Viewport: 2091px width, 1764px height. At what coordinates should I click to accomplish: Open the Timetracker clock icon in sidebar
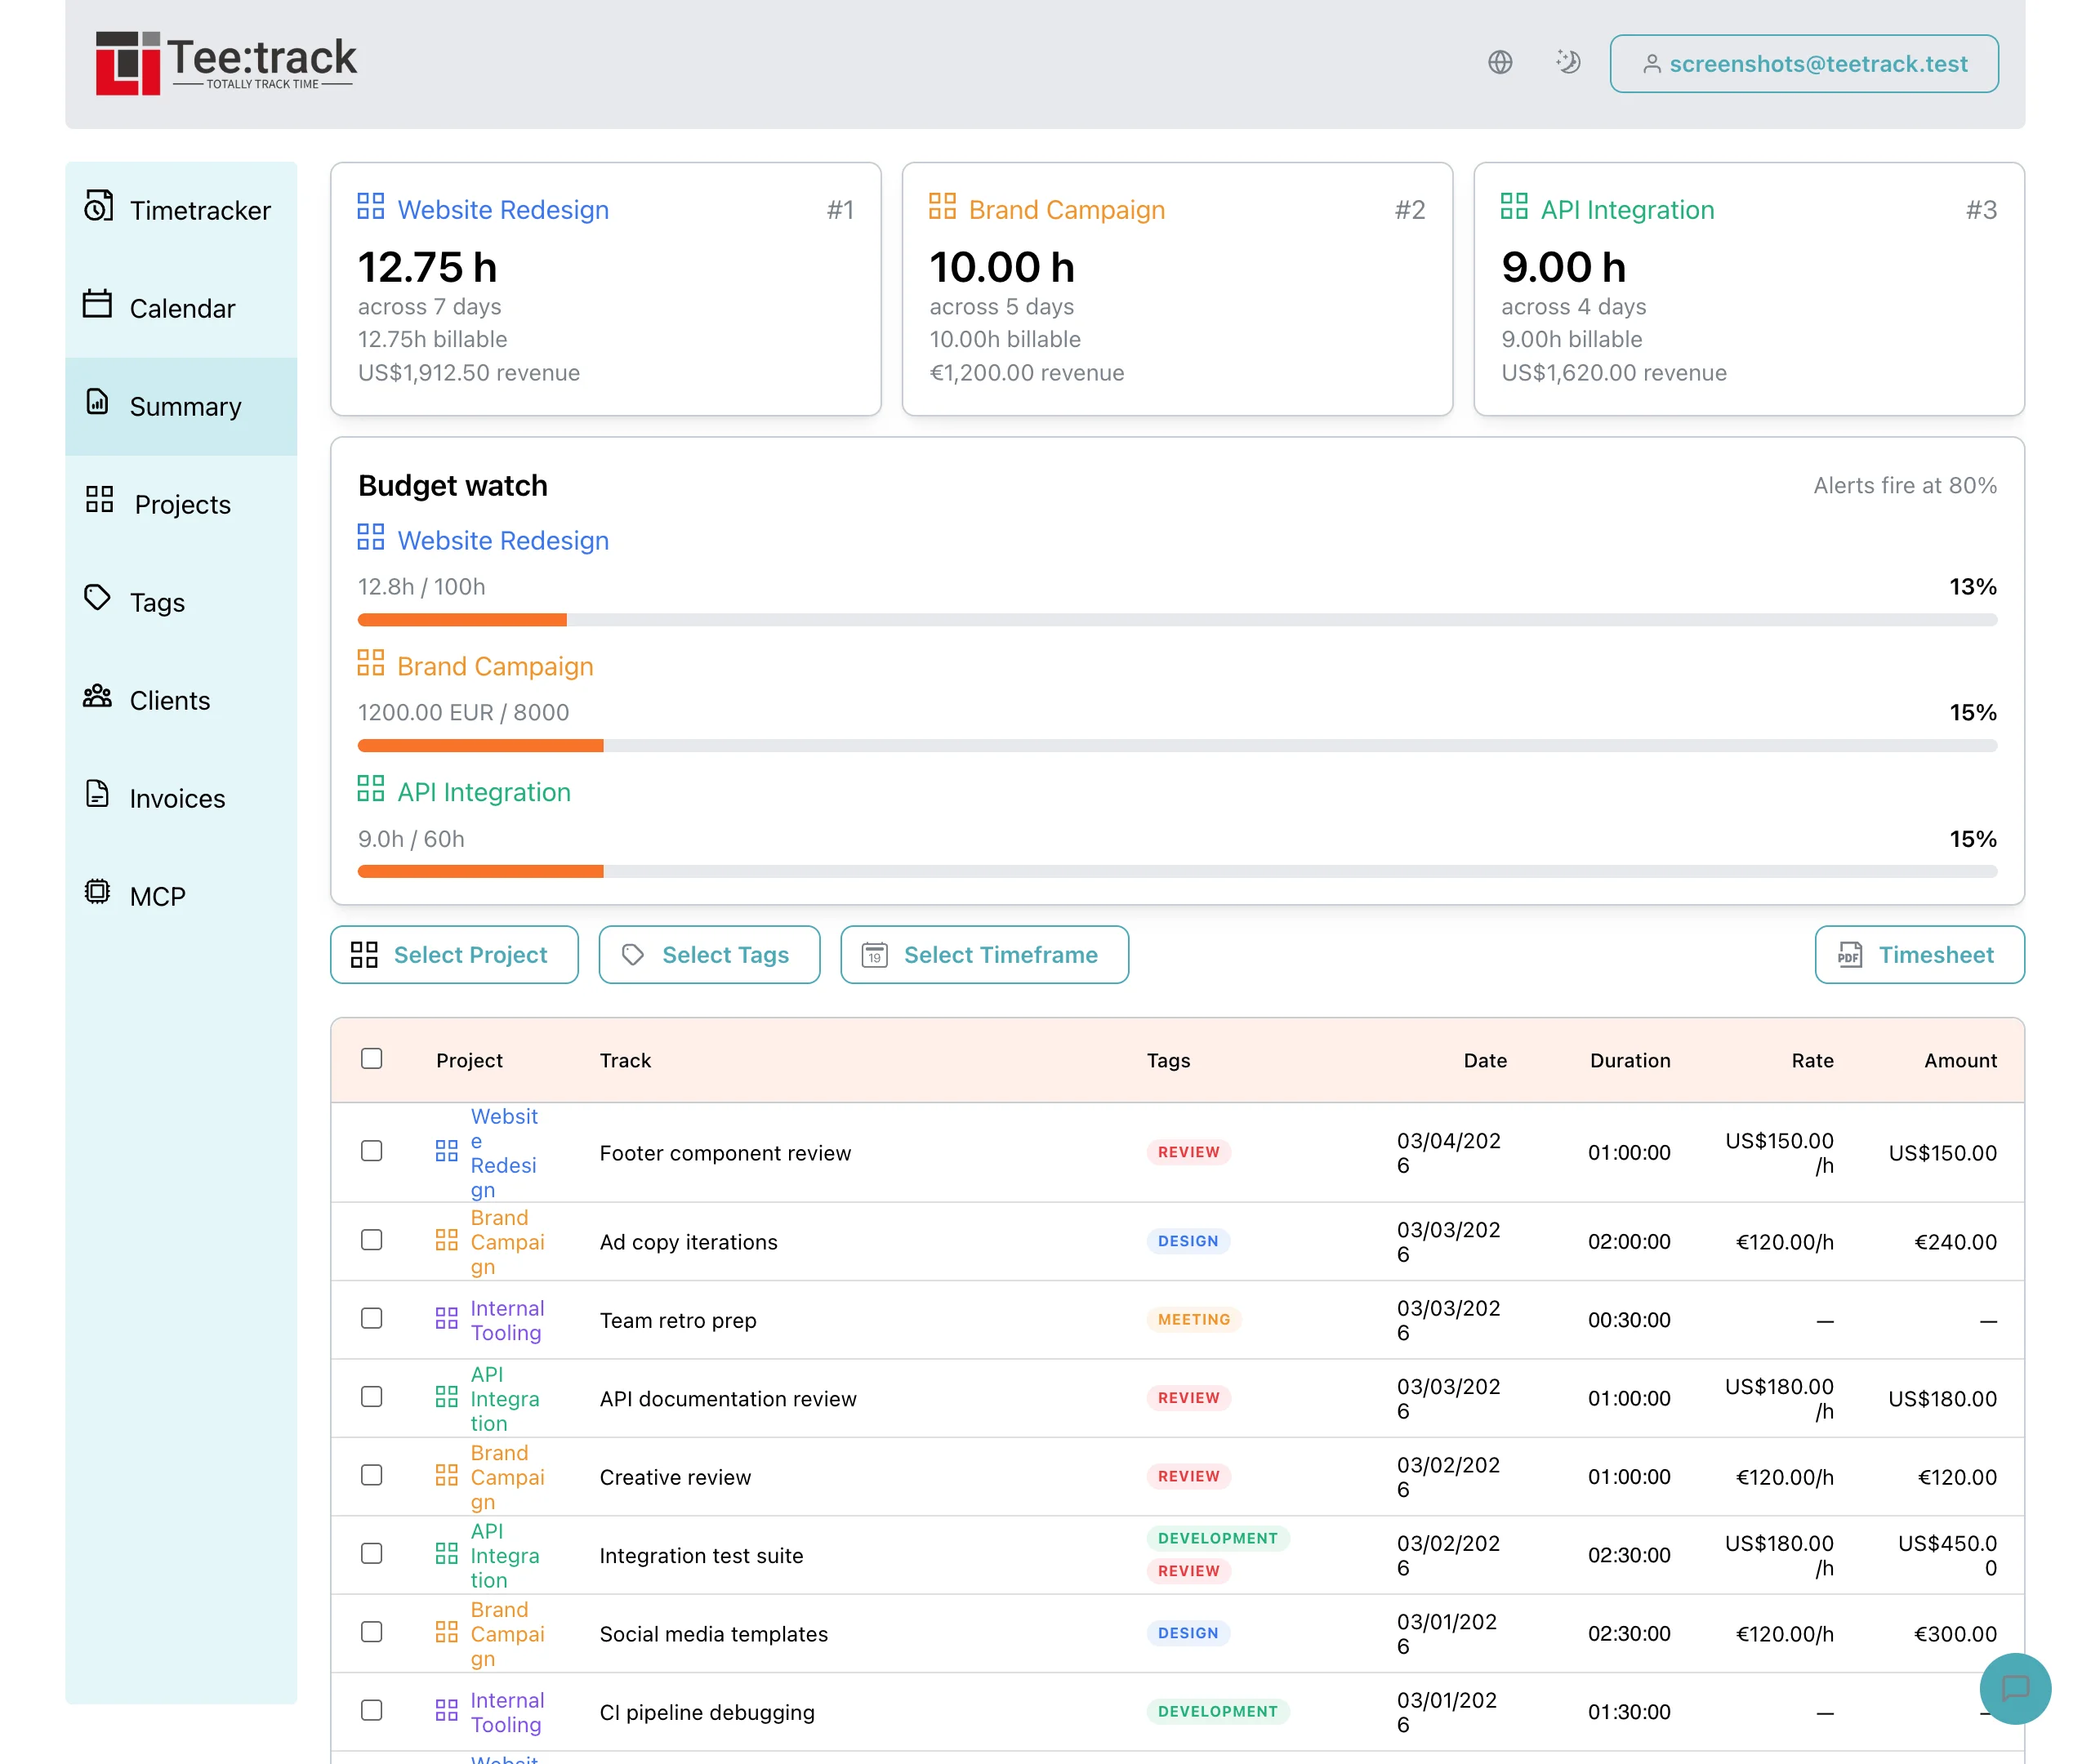pos(97,210)
